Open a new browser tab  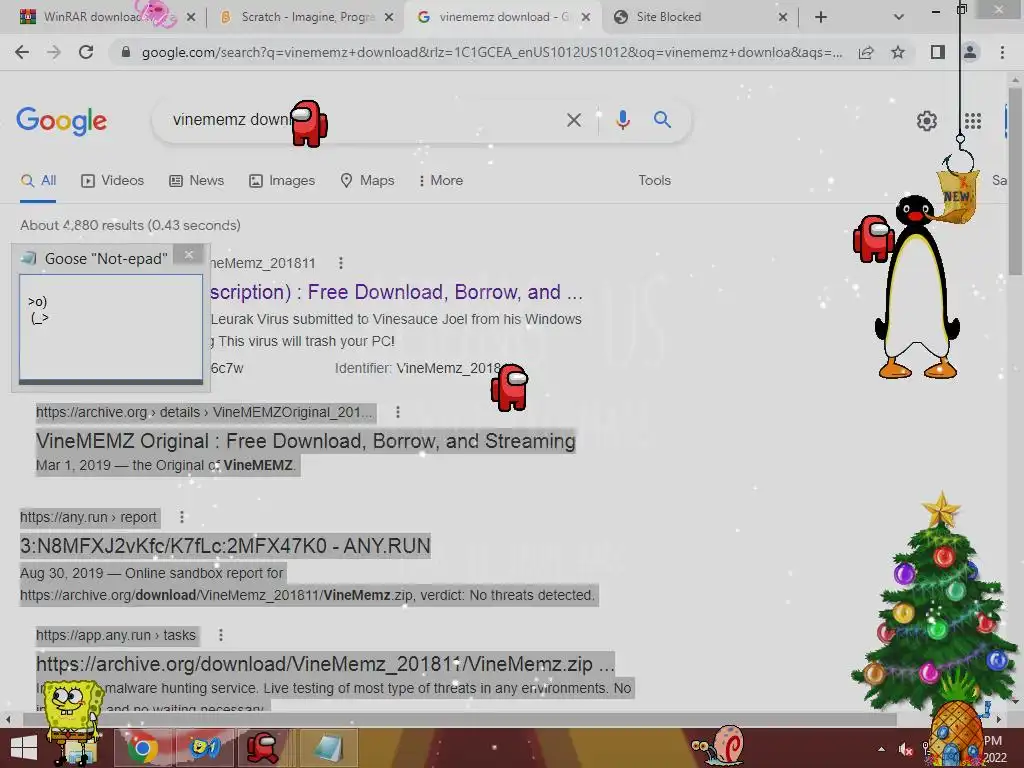[x=821, y=17]
